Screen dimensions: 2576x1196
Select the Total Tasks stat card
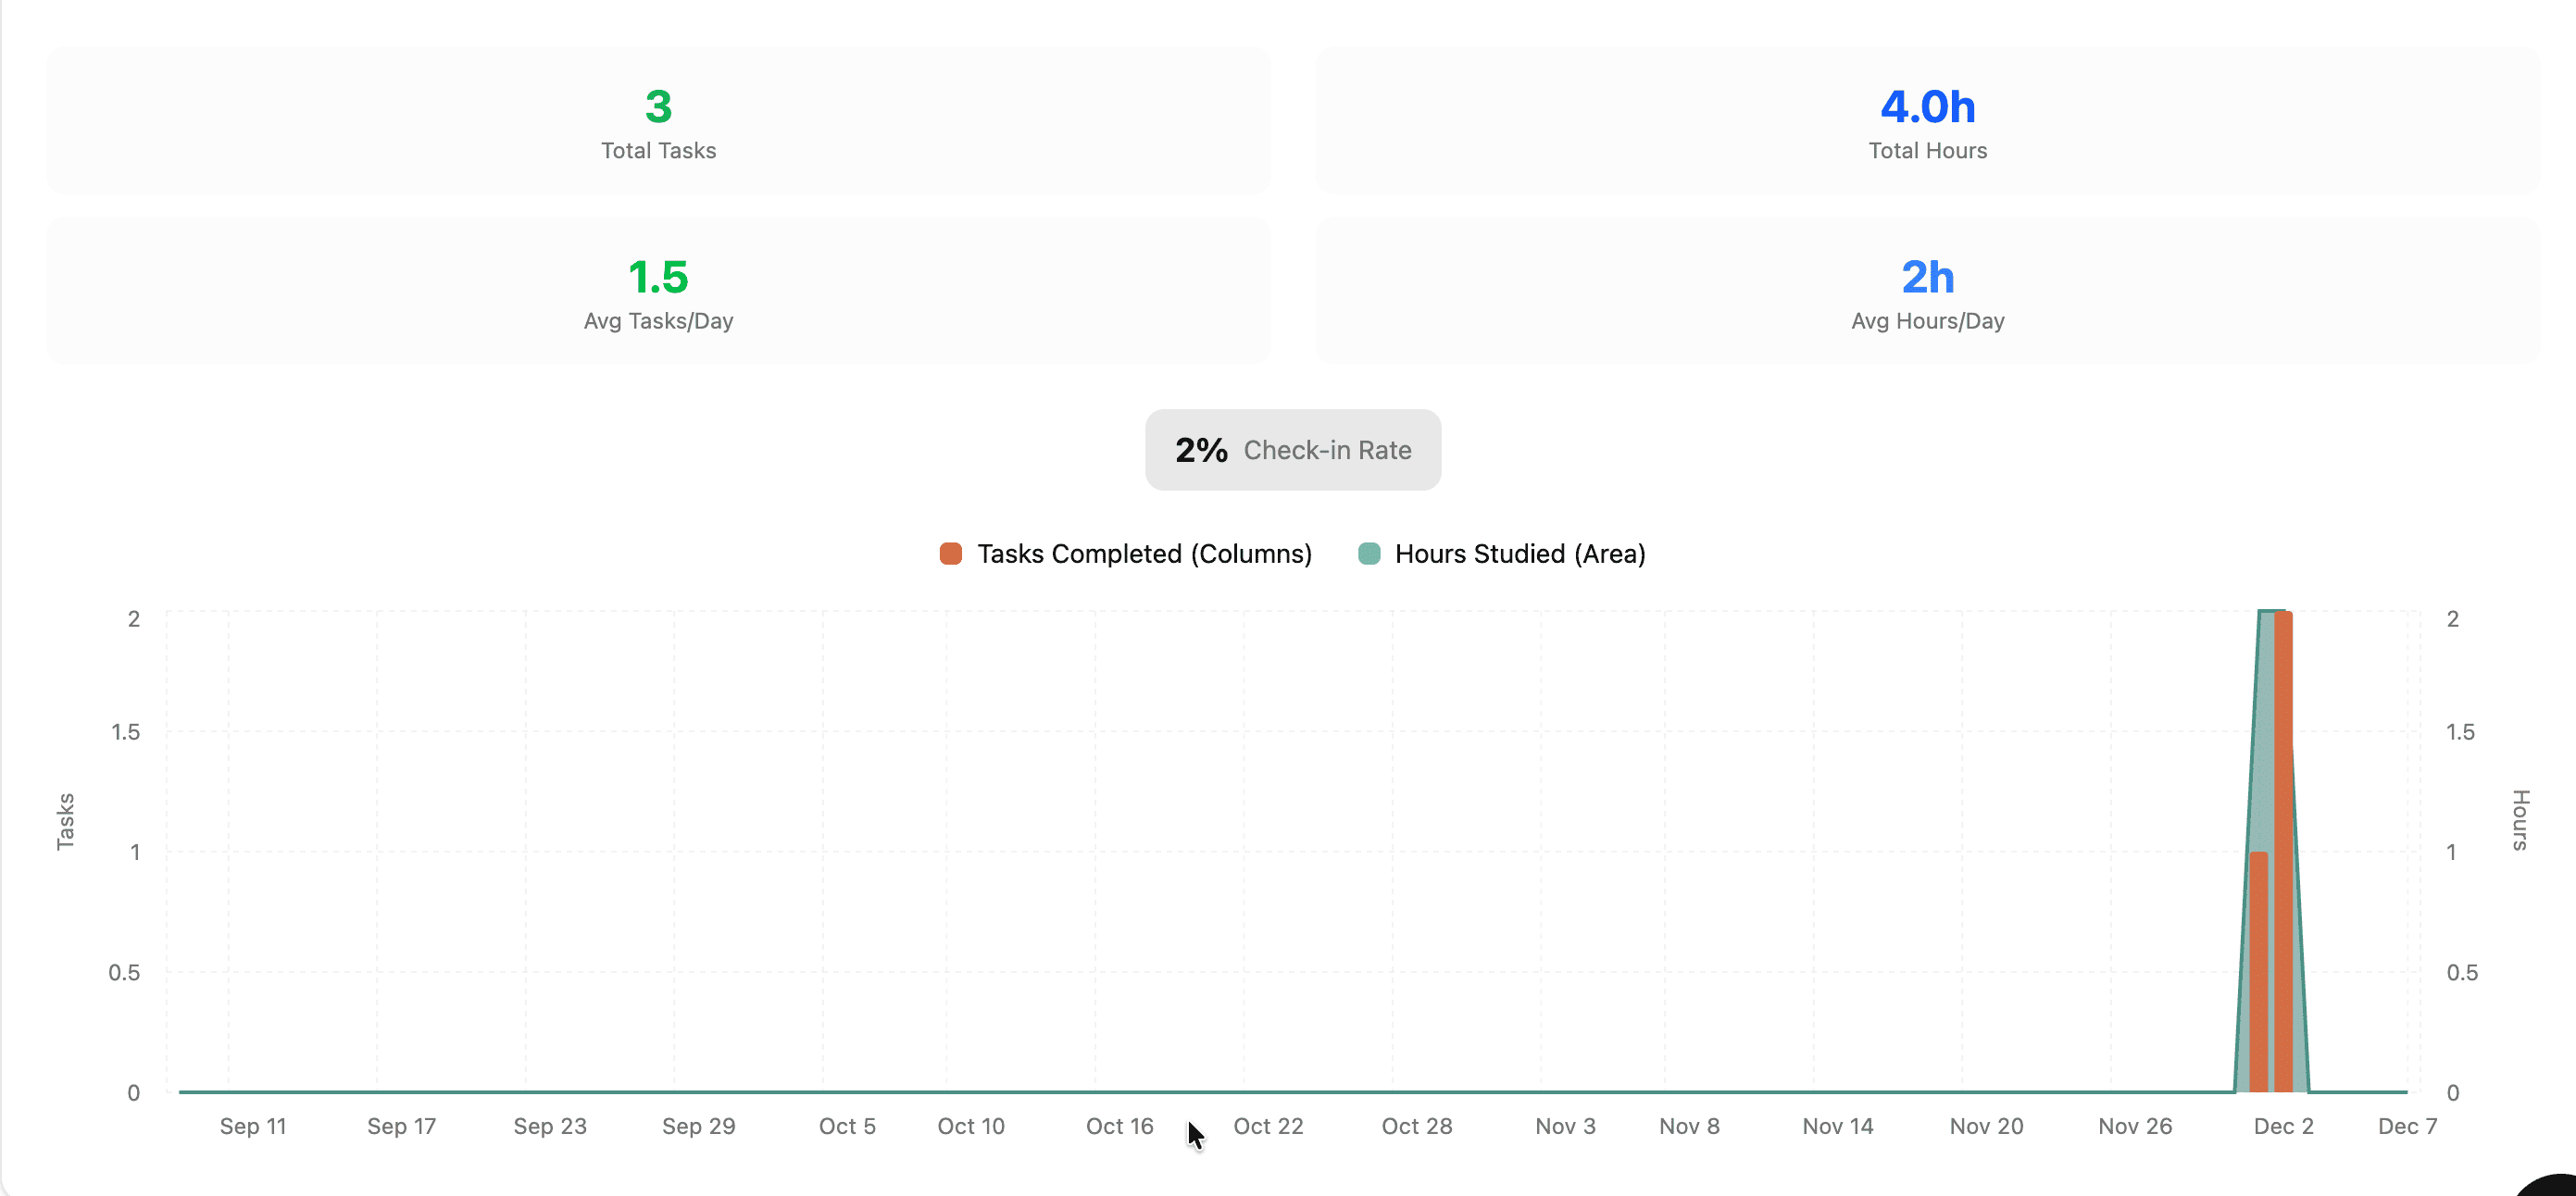pyautogui.click(x=657, y=120)
